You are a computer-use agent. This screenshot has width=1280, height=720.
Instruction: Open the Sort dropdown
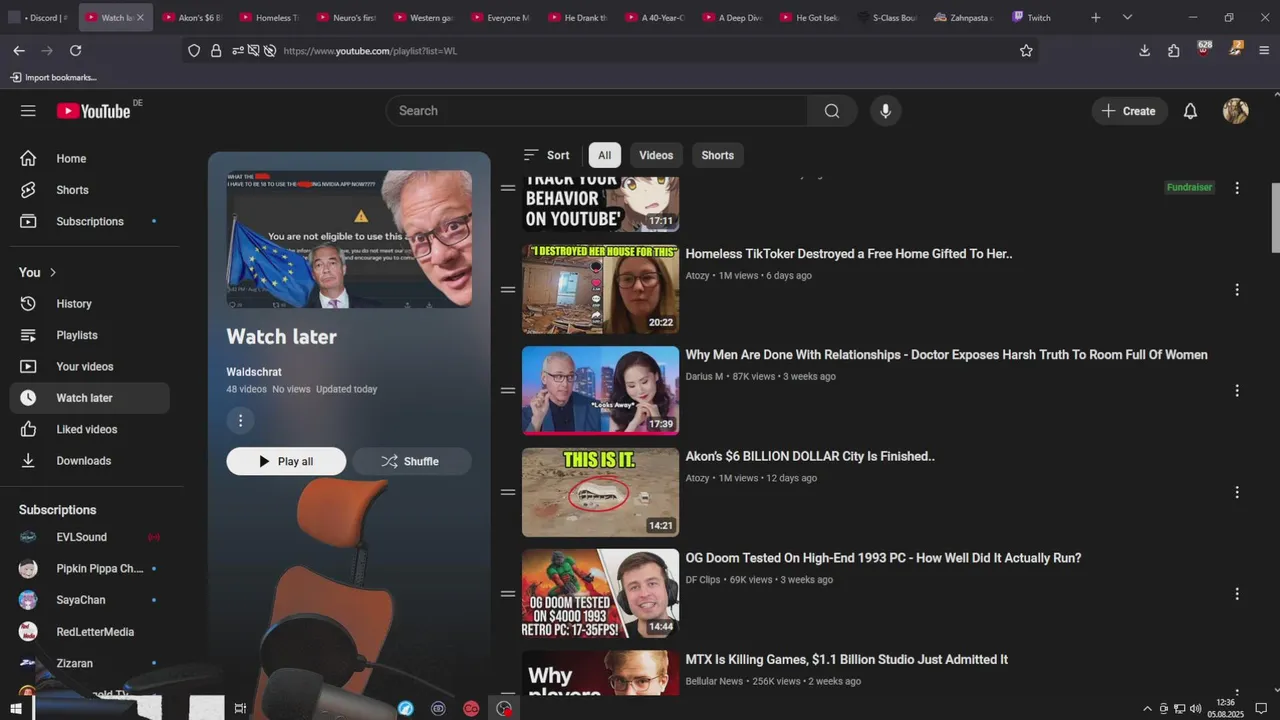(546, 155)
